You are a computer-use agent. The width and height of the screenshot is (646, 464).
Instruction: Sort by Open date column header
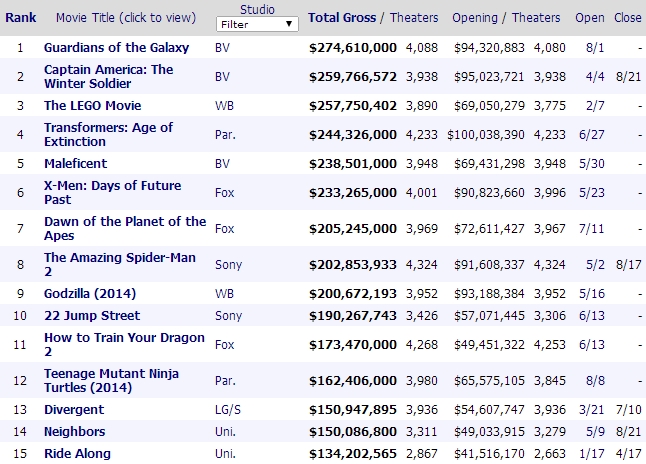click(590, 17)
